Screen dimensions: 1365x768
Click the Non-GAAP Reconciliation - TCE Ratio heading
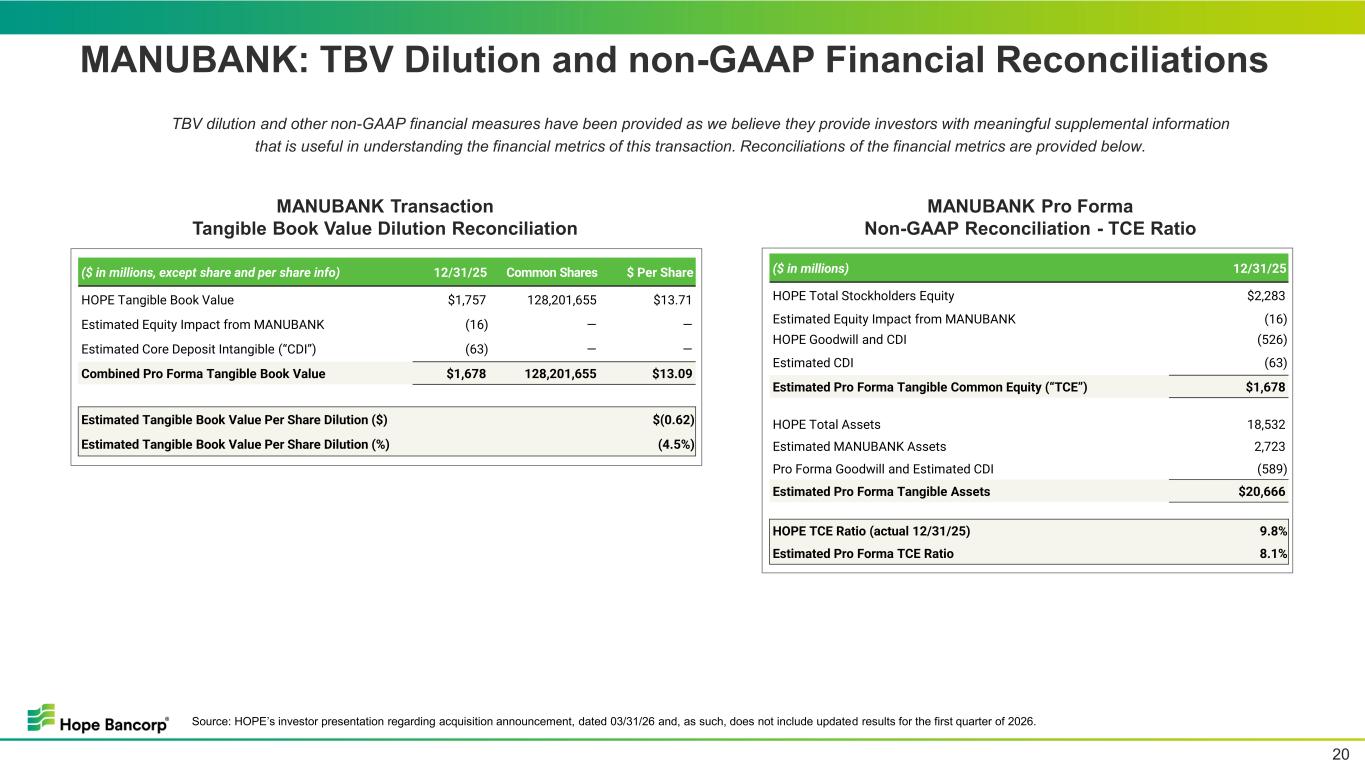point(1030,229)
